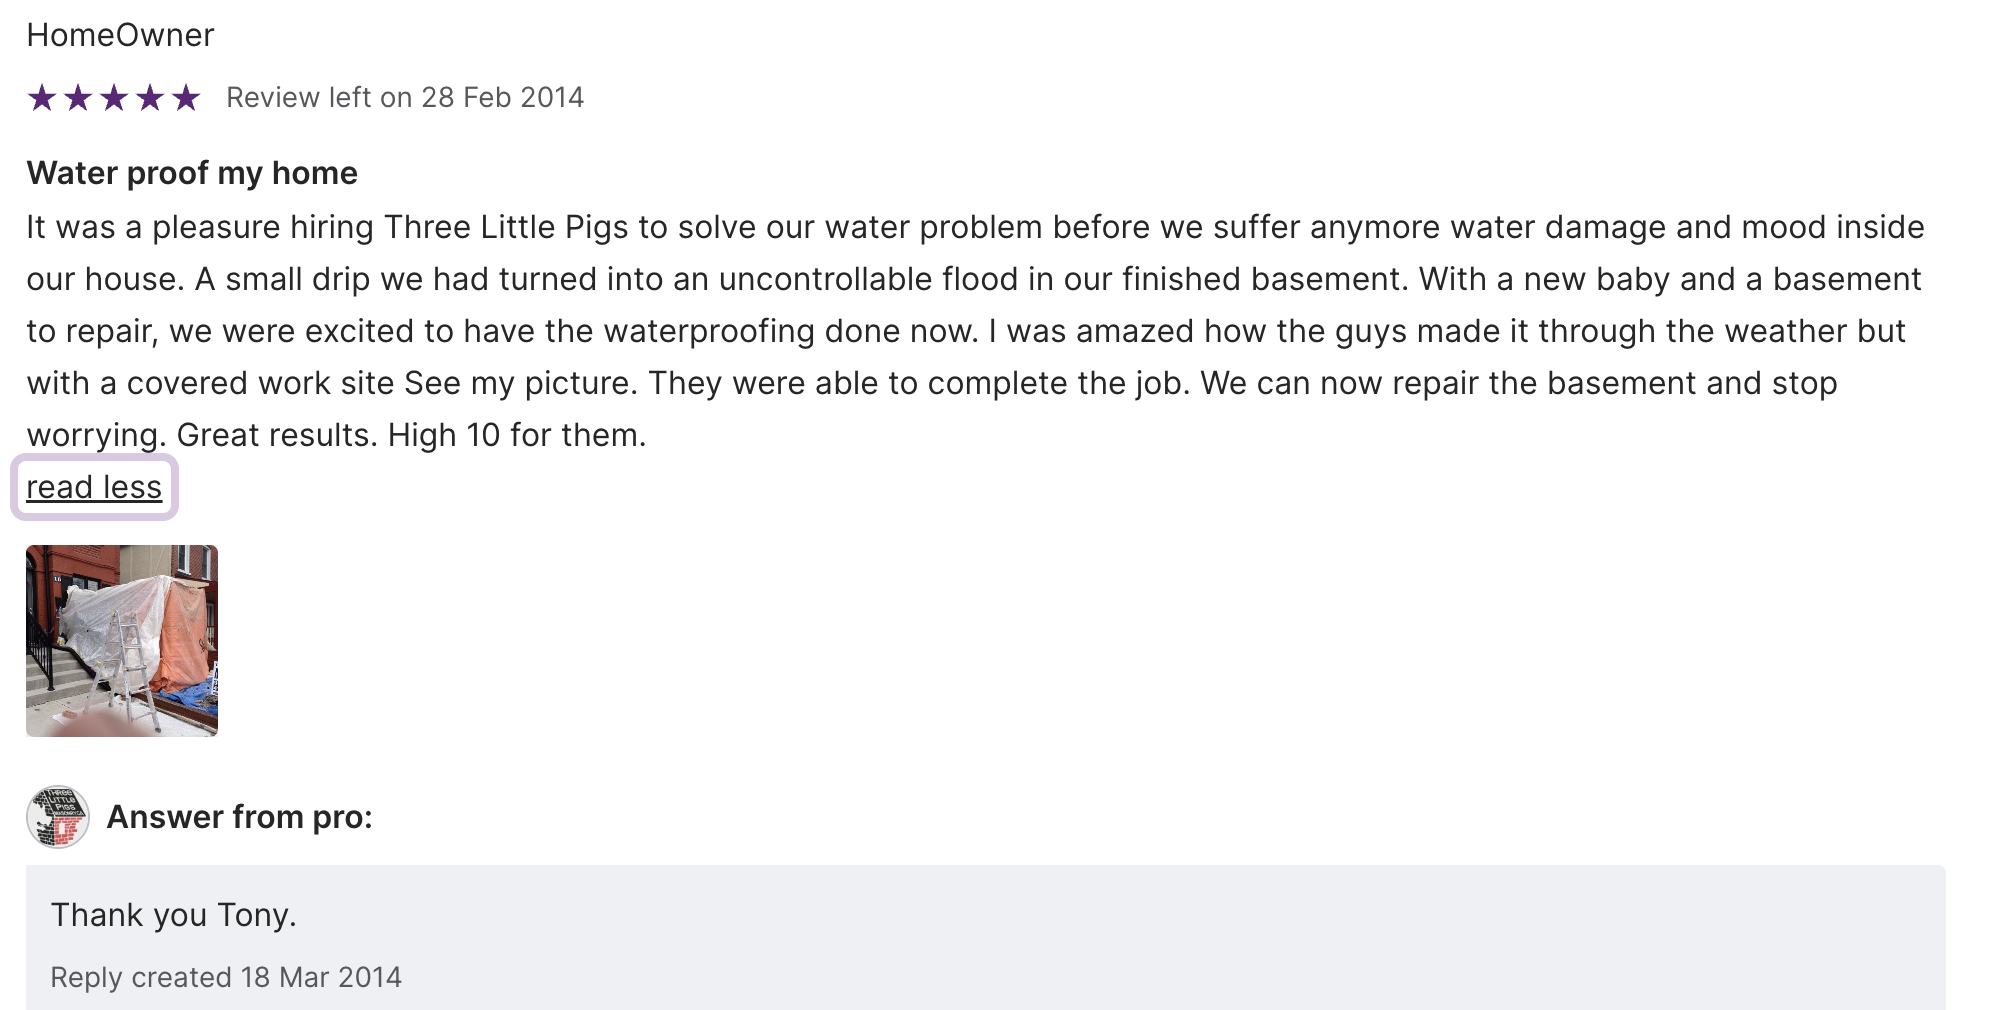
Task: Click "High 10 for them" in the review
Action: (515, 436)
